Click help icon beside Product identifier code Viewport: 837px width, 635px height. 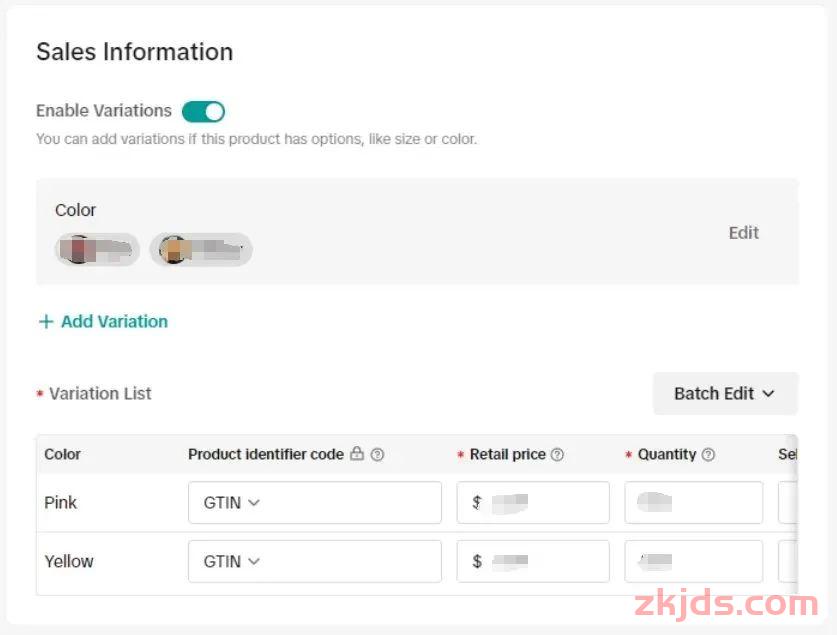click(x=377, y=454)
